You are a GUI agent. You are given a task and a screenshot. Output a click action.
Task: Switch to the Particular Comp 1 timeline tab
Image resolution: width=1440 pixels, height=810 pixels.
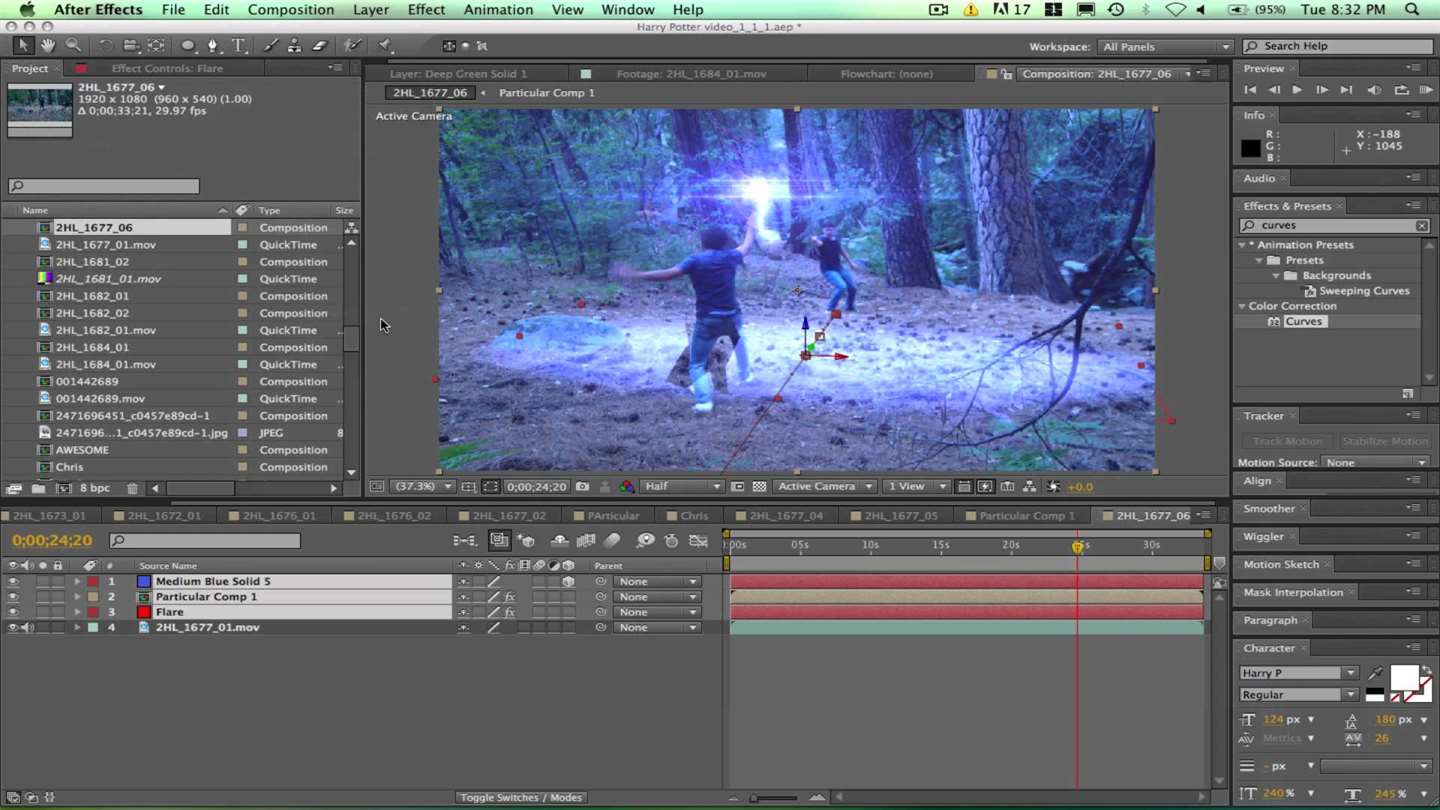1026,516
